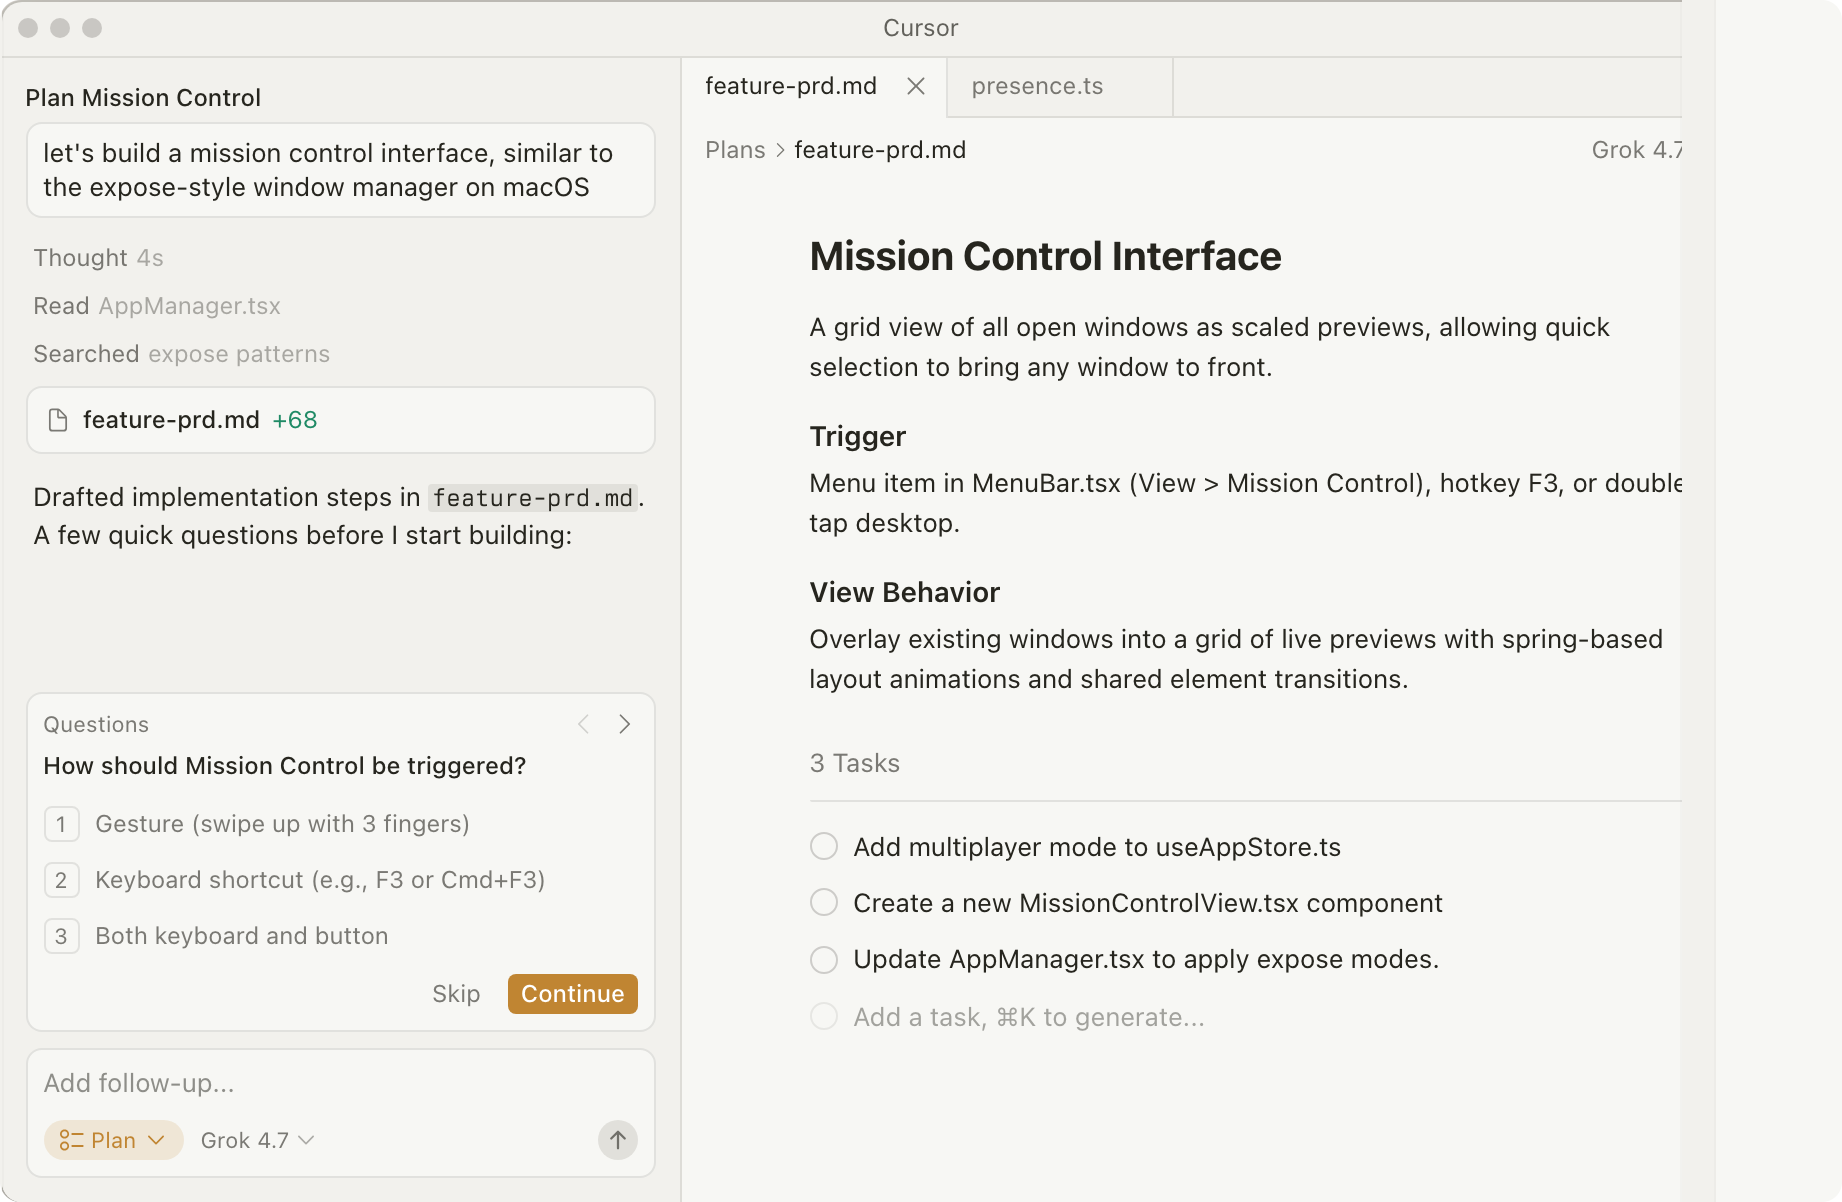Expand the Read AppManager.tsx step
This screenshot has width=1842, height=1202.
click(157, 306)
